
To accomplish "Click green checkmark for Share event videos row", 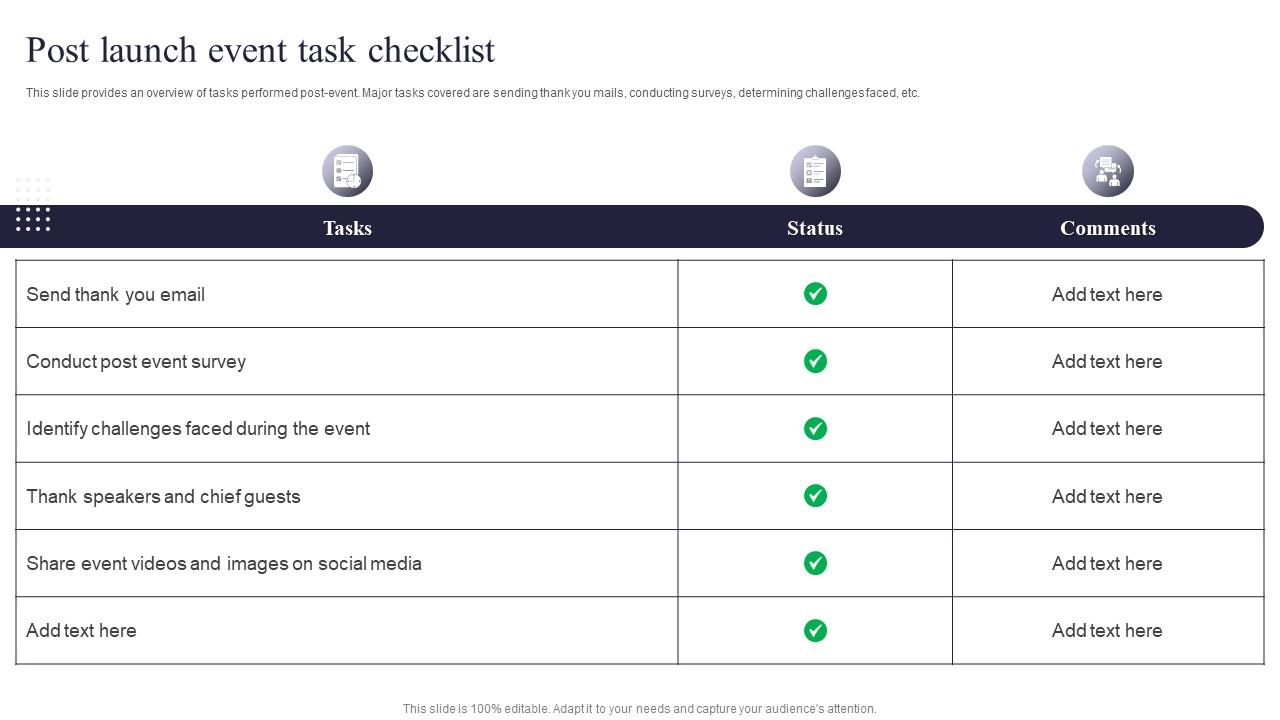I will pyautogui.click(x=815, y=563).
